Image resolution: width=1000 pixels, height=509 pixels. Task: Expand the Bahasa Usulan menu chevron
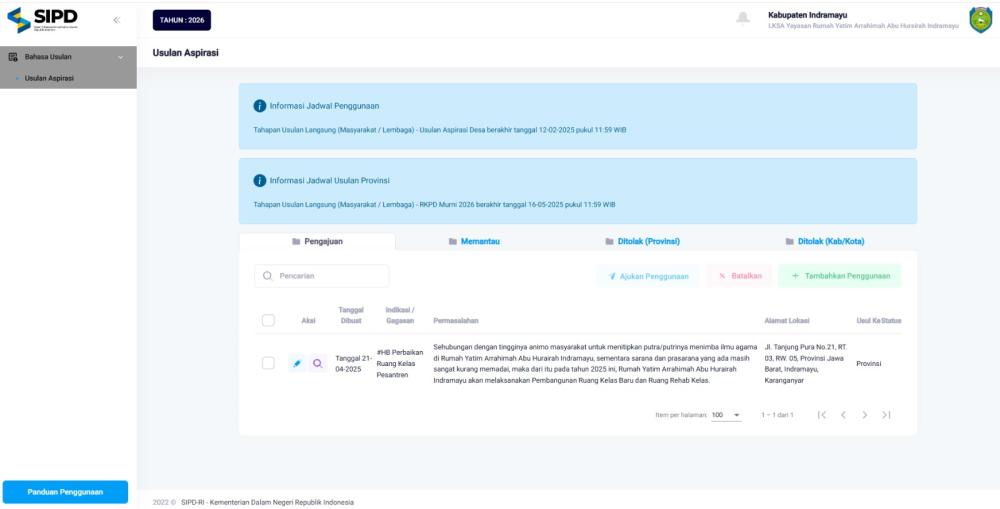pyautogui.click(x=121, y=57)
